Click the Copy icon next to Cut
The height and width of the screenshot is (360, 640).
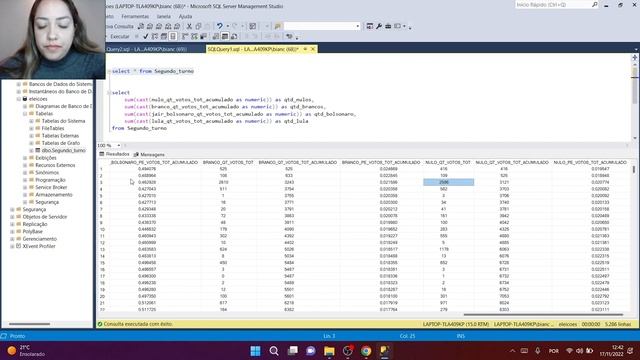click(x=198, y=26)
